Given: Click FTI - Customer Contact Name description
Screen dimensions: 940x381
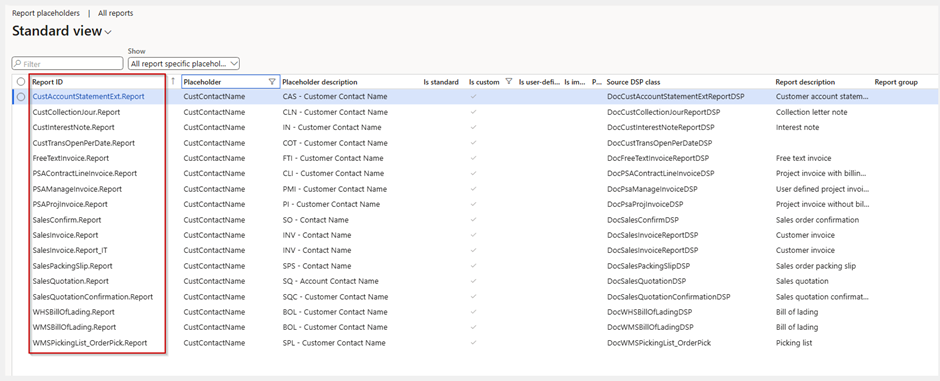Looking at the screenshot, I should 333,158.
